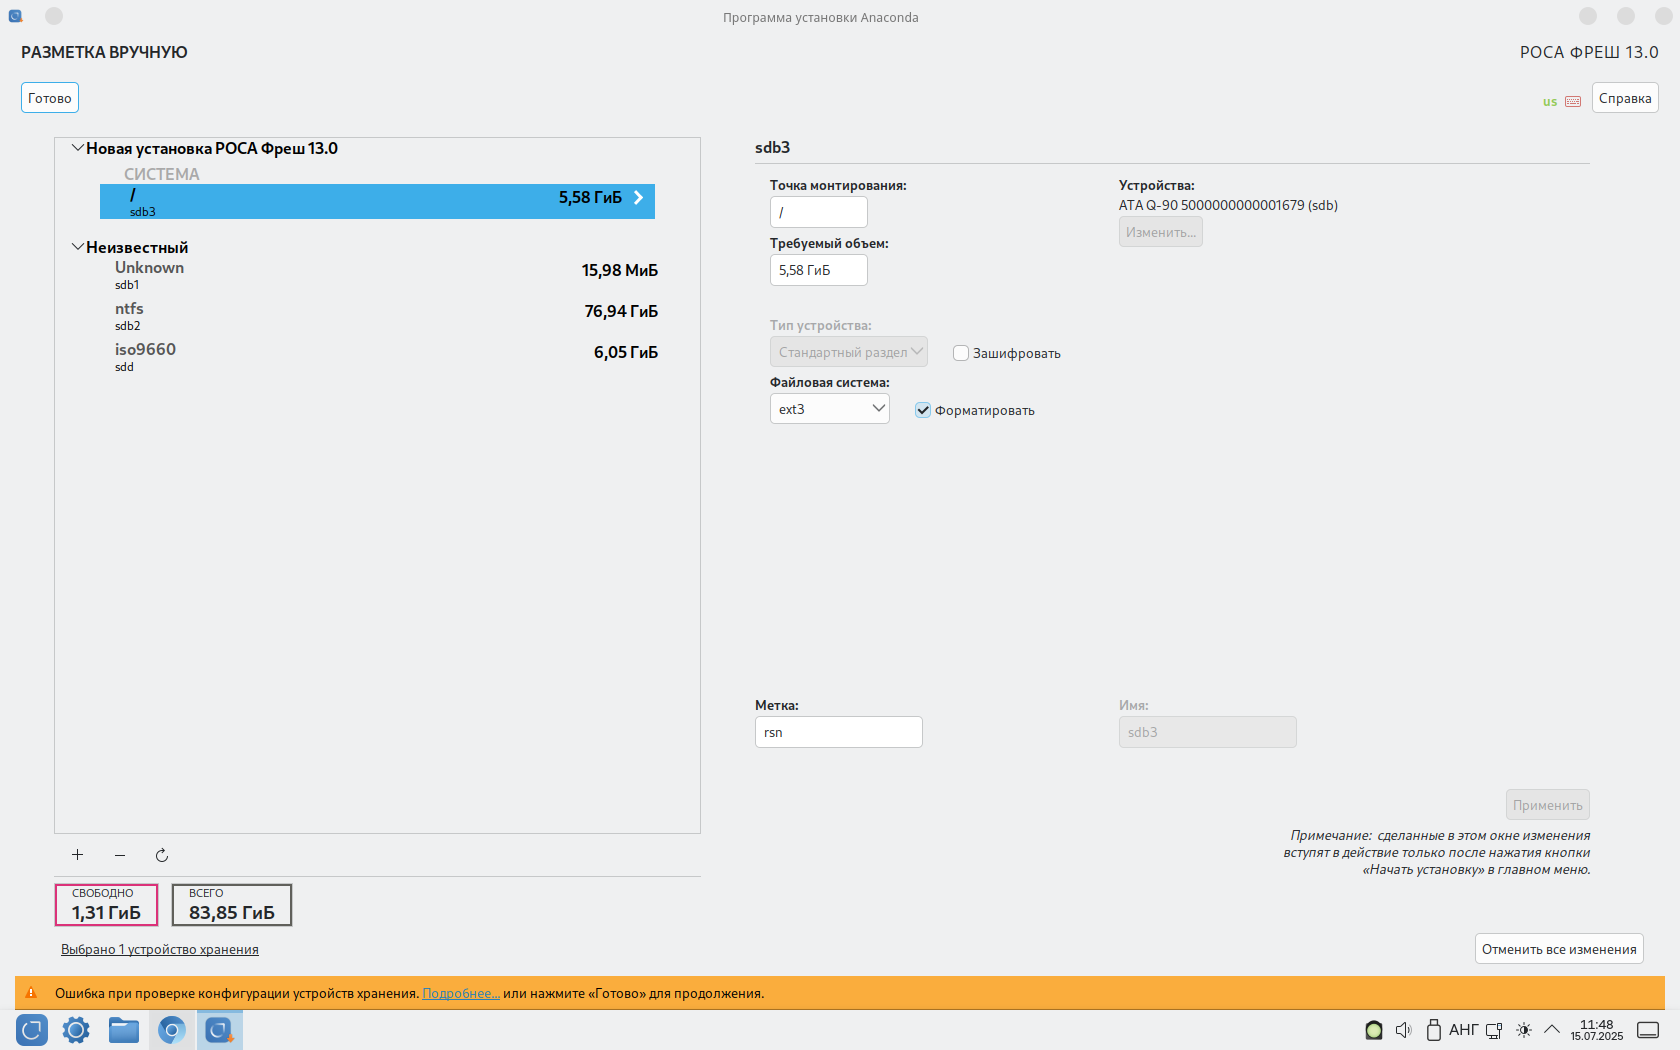Open the Chromium browser in taskbar
This screenshot has height=1050, width=1680.
[172, 1030]
